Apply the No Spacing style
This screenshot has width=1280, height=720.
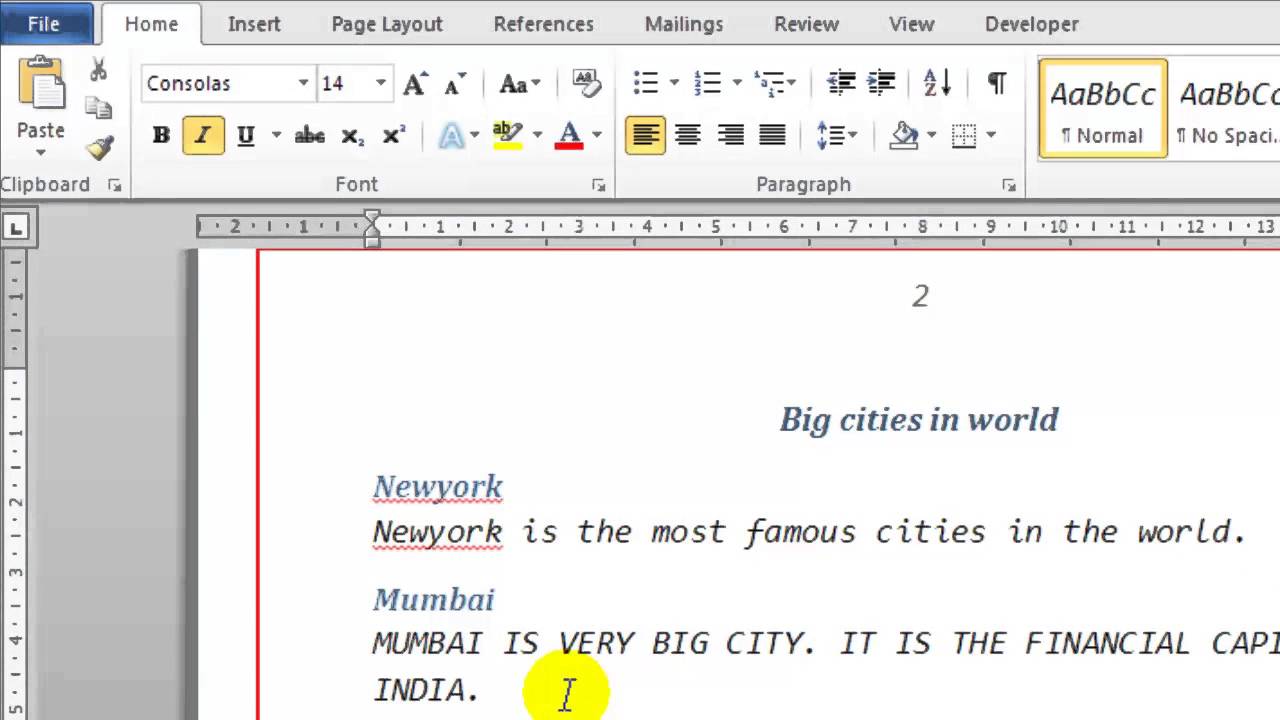[1226, 108]
